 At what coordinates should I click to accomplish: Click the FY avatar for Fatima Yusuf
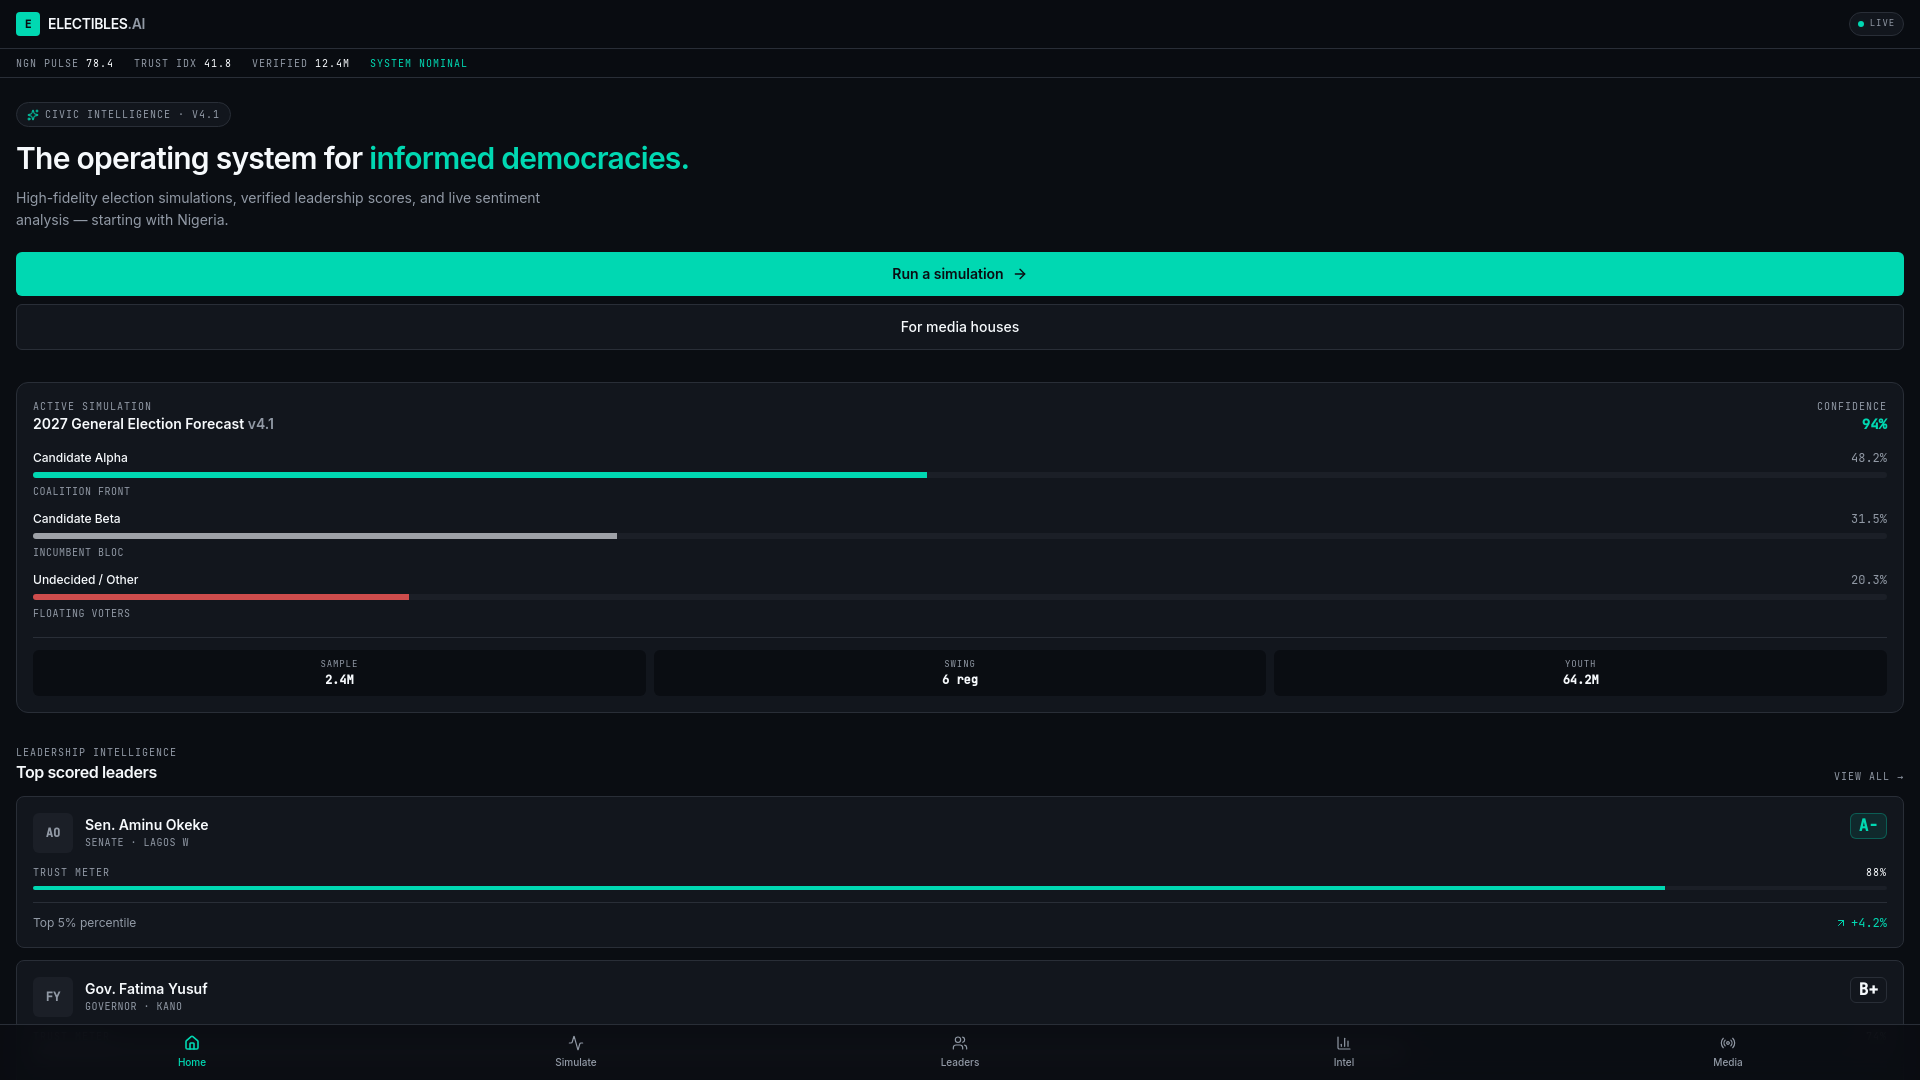tap(53, 997)
